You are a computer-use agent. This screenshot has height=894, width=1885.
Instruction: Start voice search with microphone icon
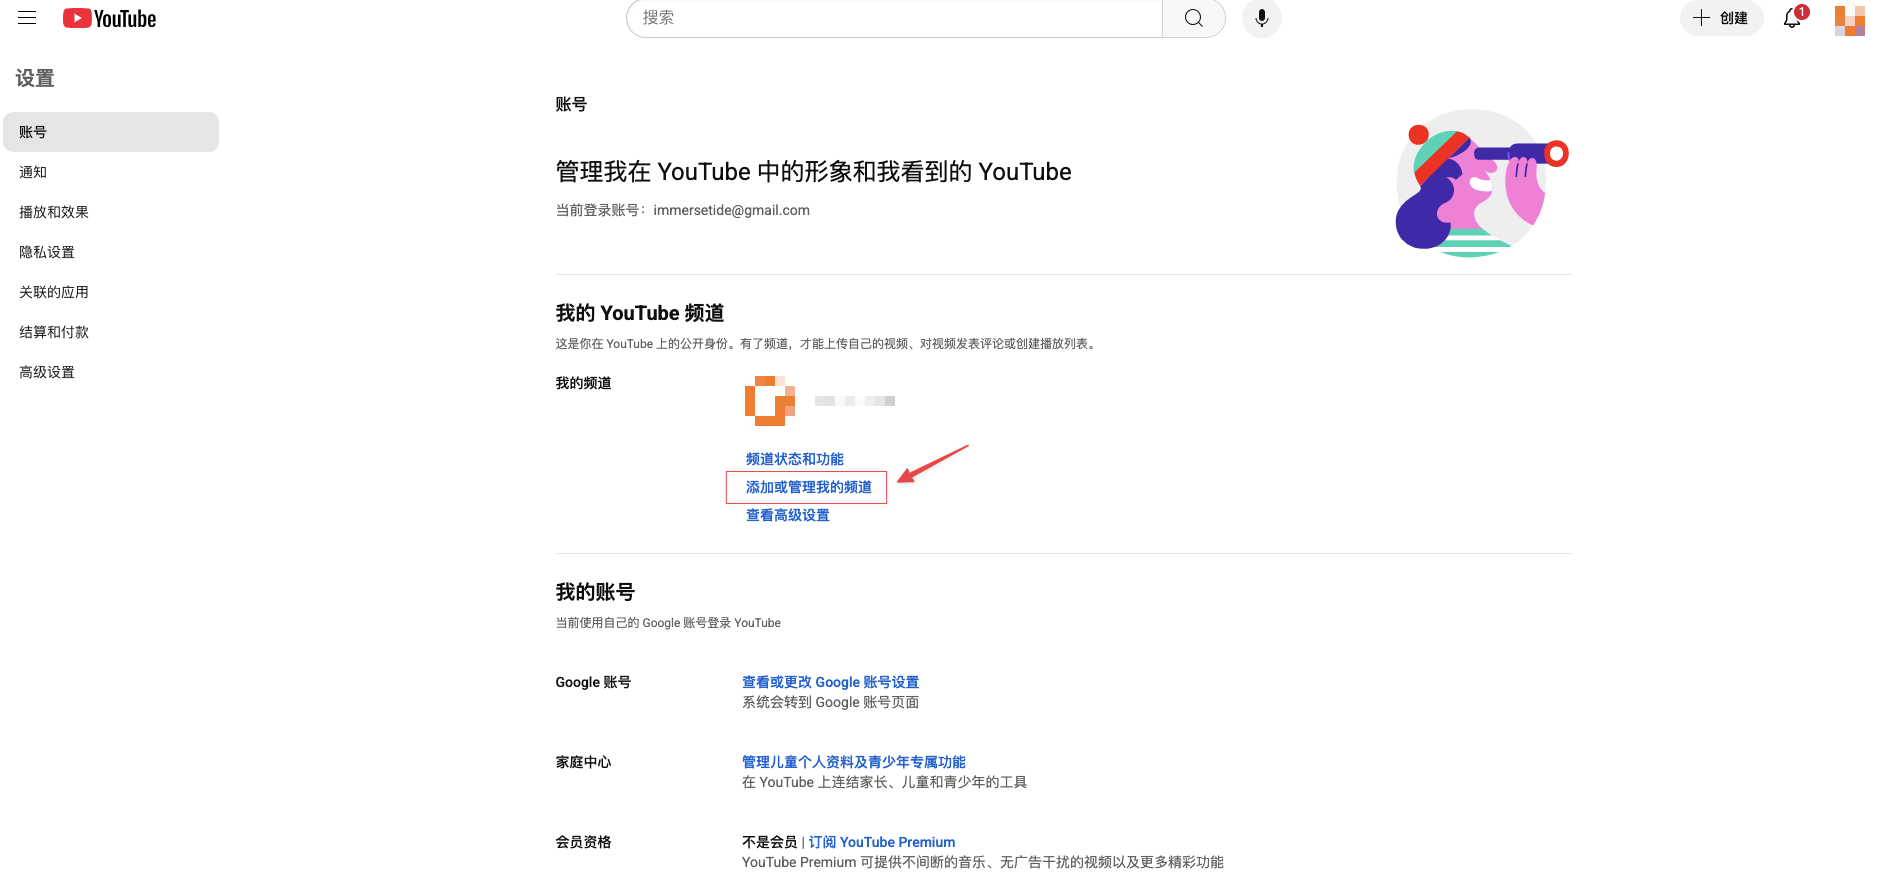pyautogui.click(x=1262, y=18)
